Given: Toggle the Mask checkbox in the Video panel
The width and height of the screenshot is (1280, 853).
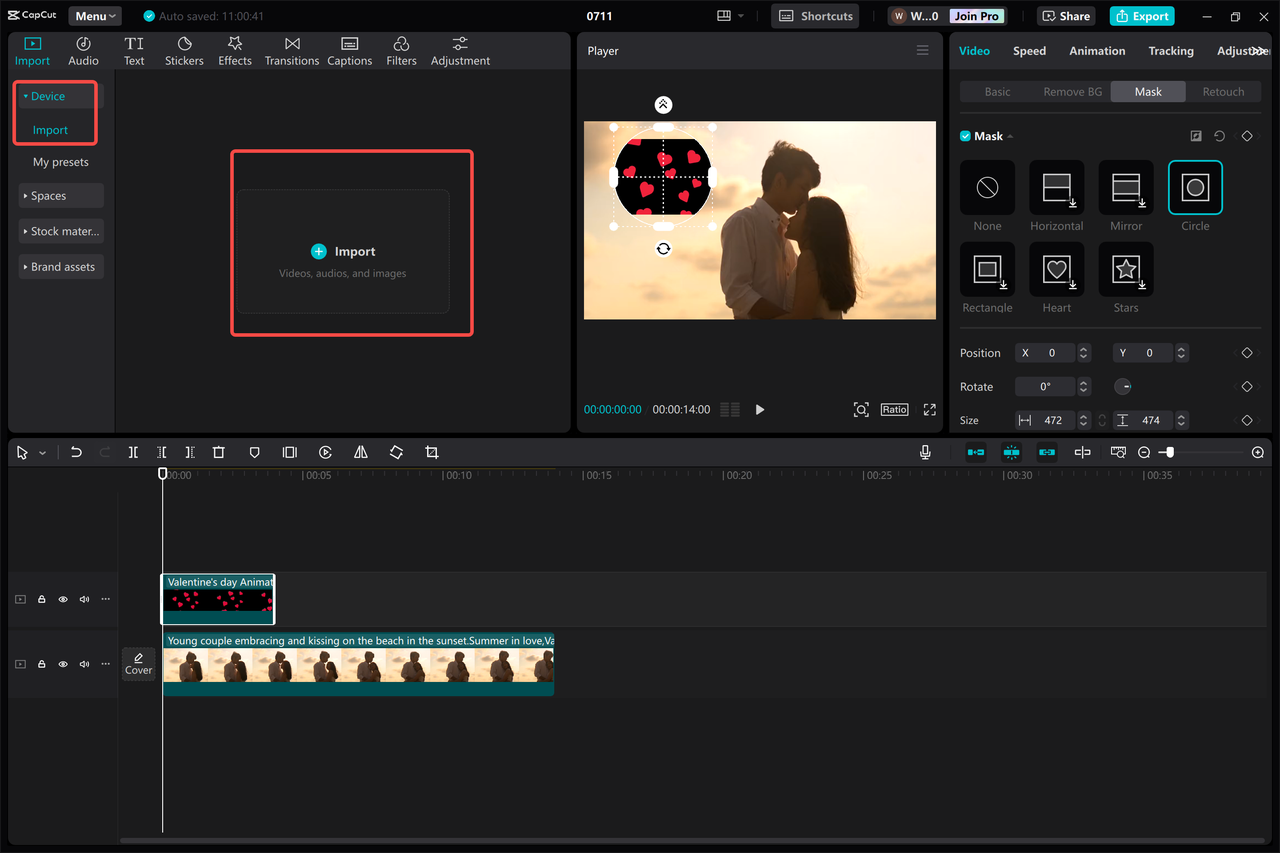Looking at the screenshot, I should click(965, 135).
